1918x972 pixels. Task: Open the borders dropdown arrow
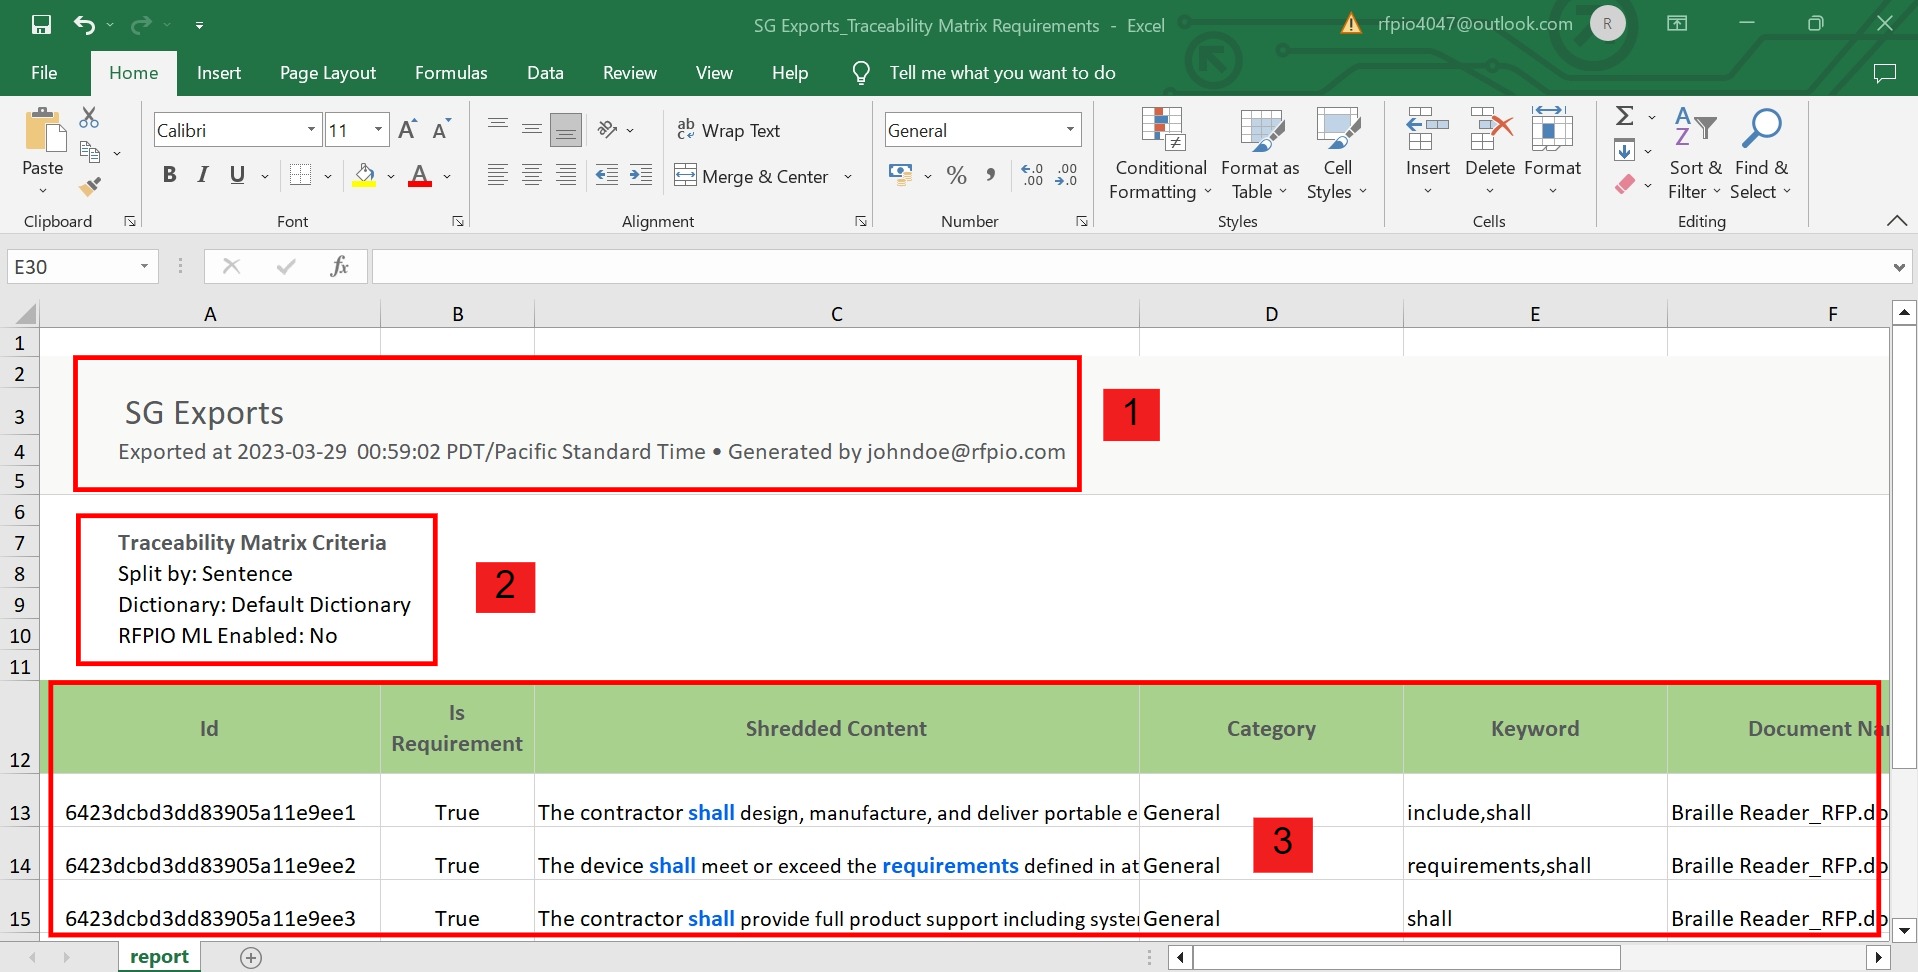[328, 176]
